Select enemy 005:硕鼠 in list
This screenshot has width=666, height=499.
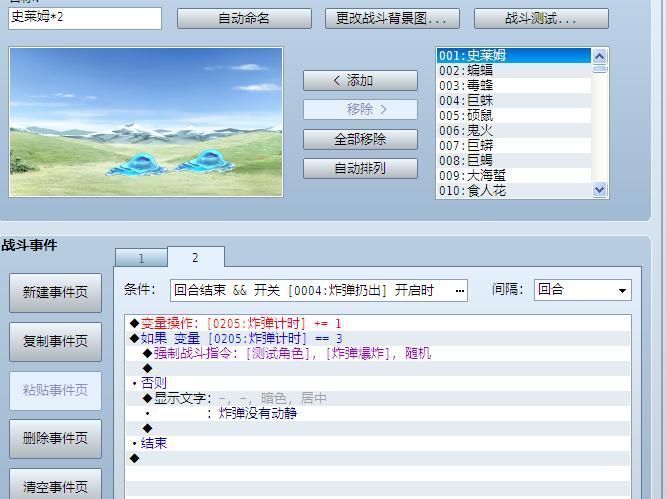pyautogui.click(x=514, y=116)
